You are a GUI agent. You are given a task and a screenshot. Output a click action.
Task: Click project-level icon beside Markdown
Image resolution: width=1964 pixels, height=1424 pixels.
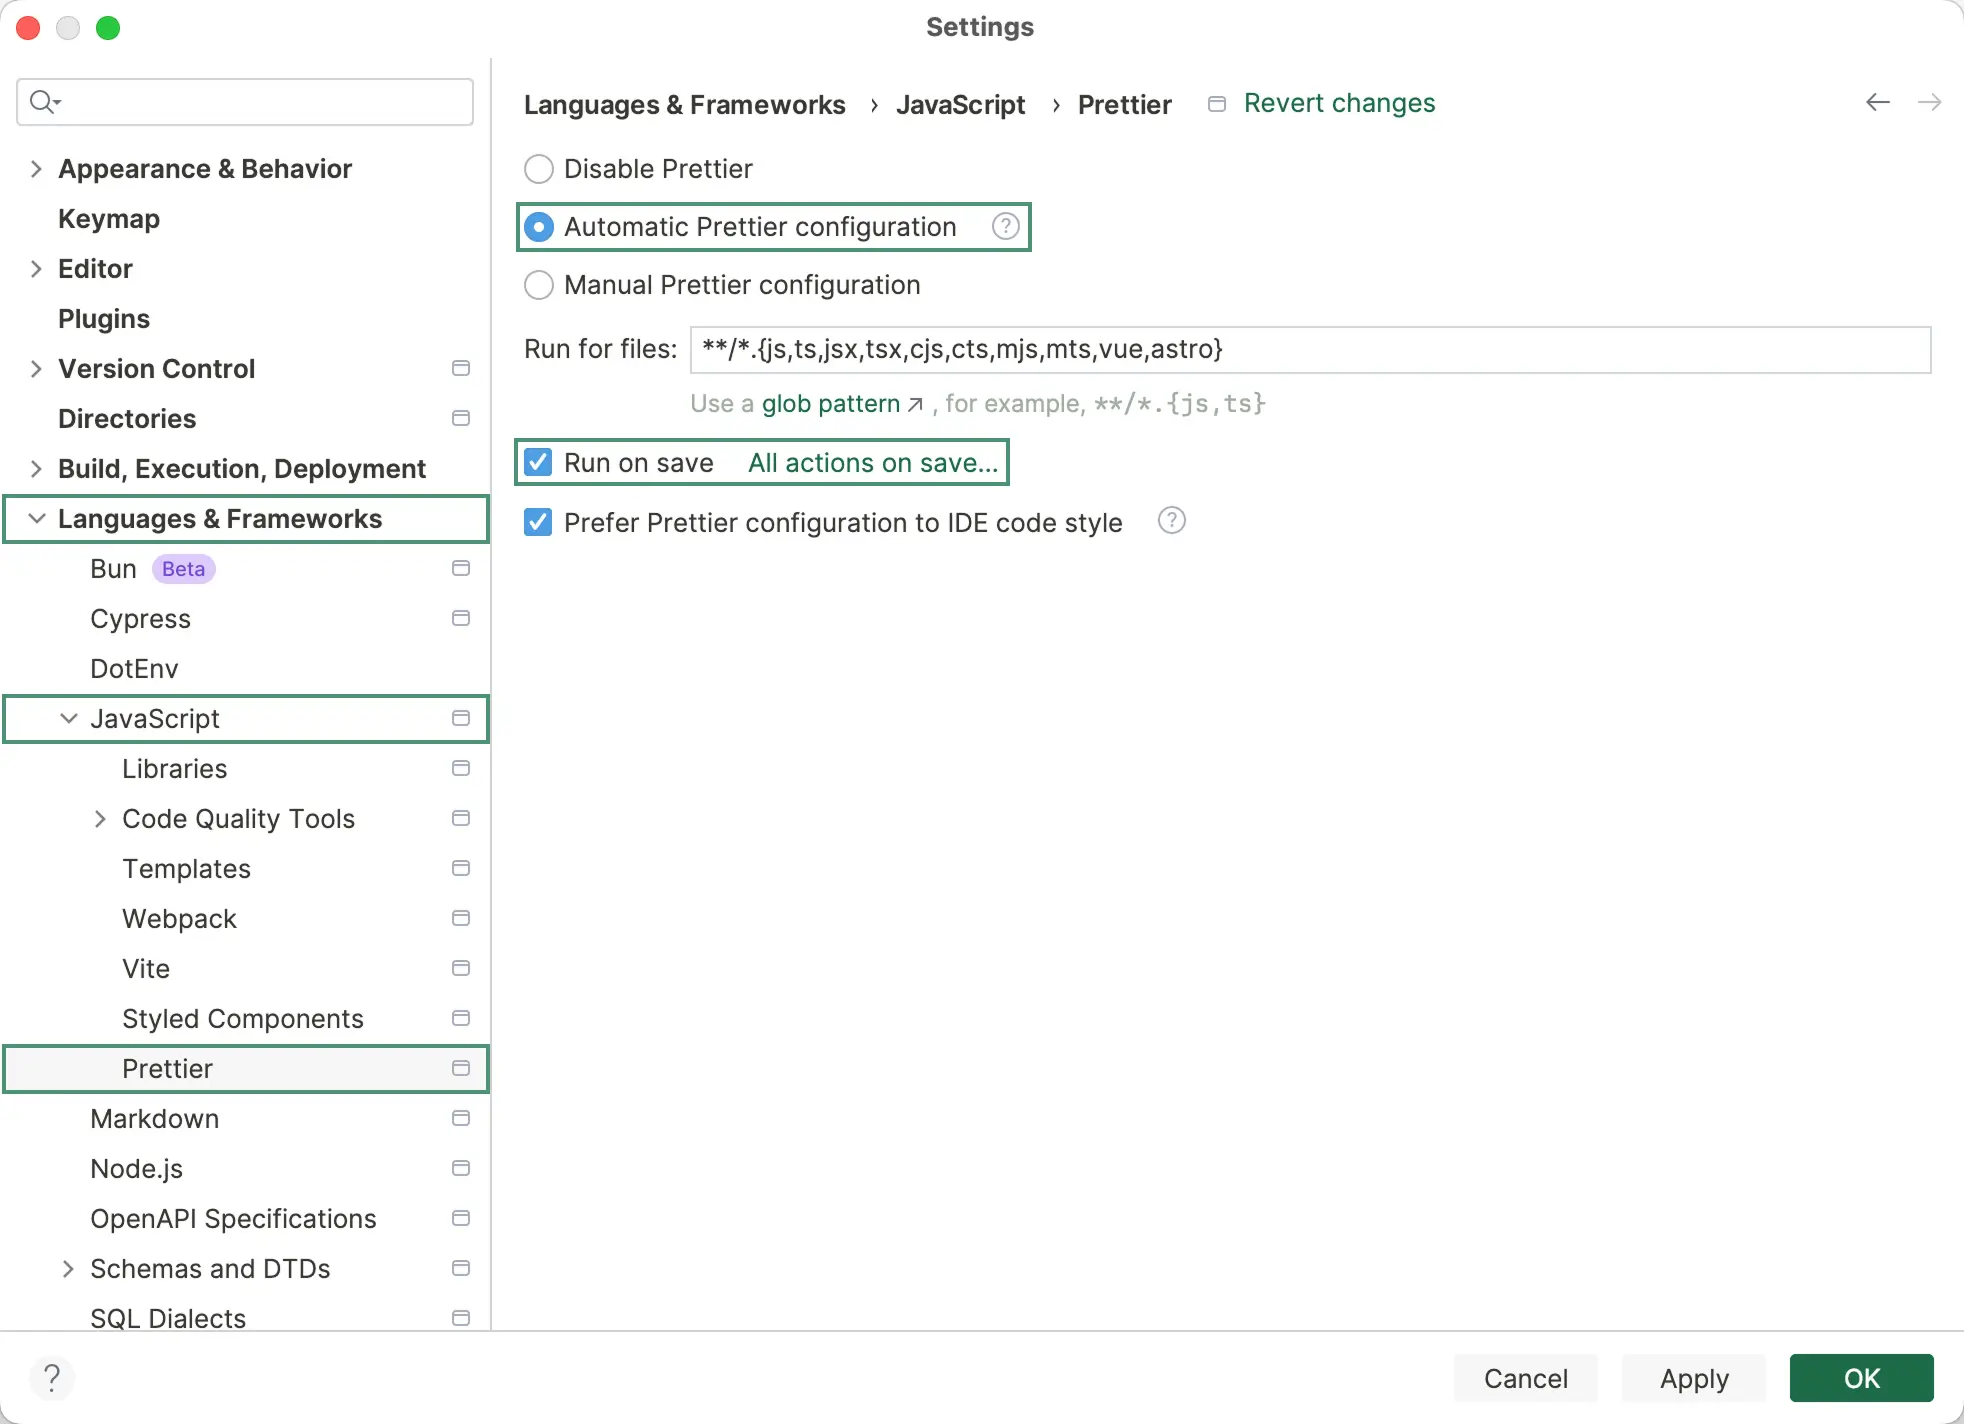point(461,1118)
